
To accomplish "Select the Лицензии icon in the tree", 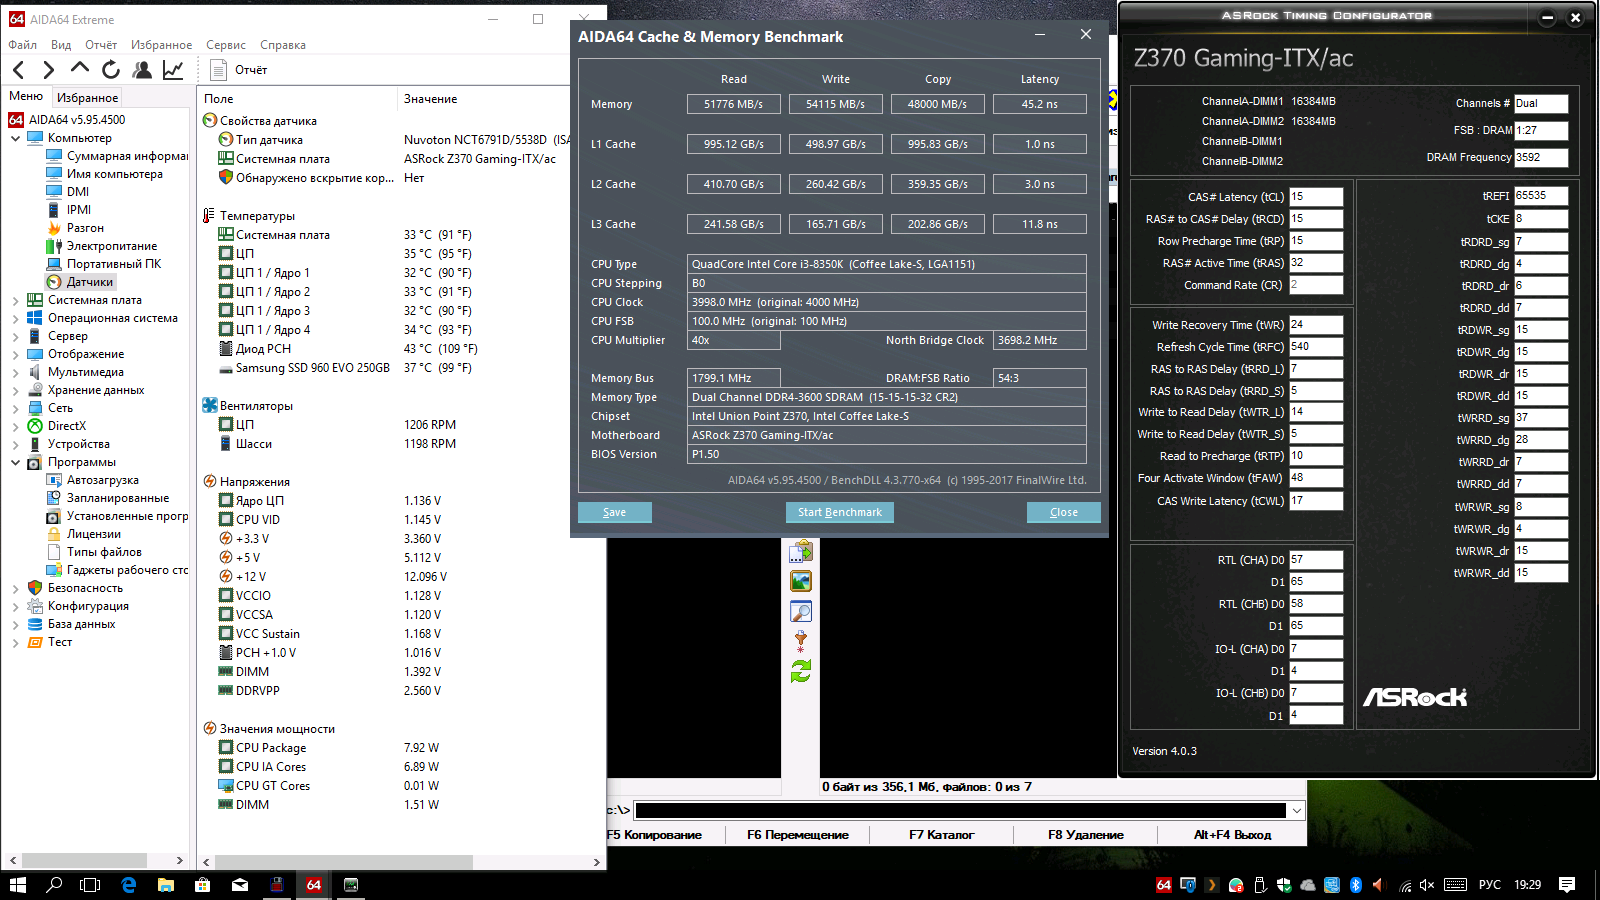I will (x=54, y=534).
